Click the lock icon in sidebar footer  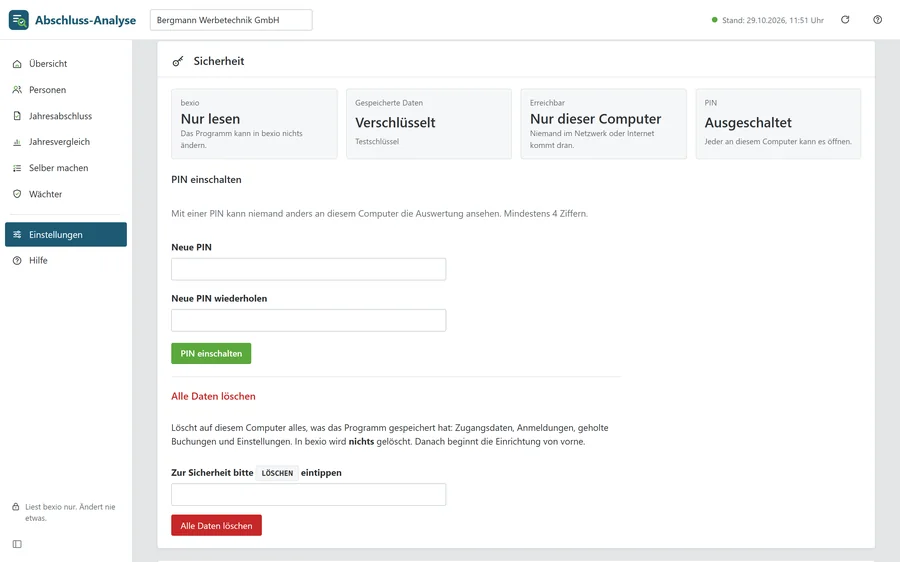tap(16, 507)
